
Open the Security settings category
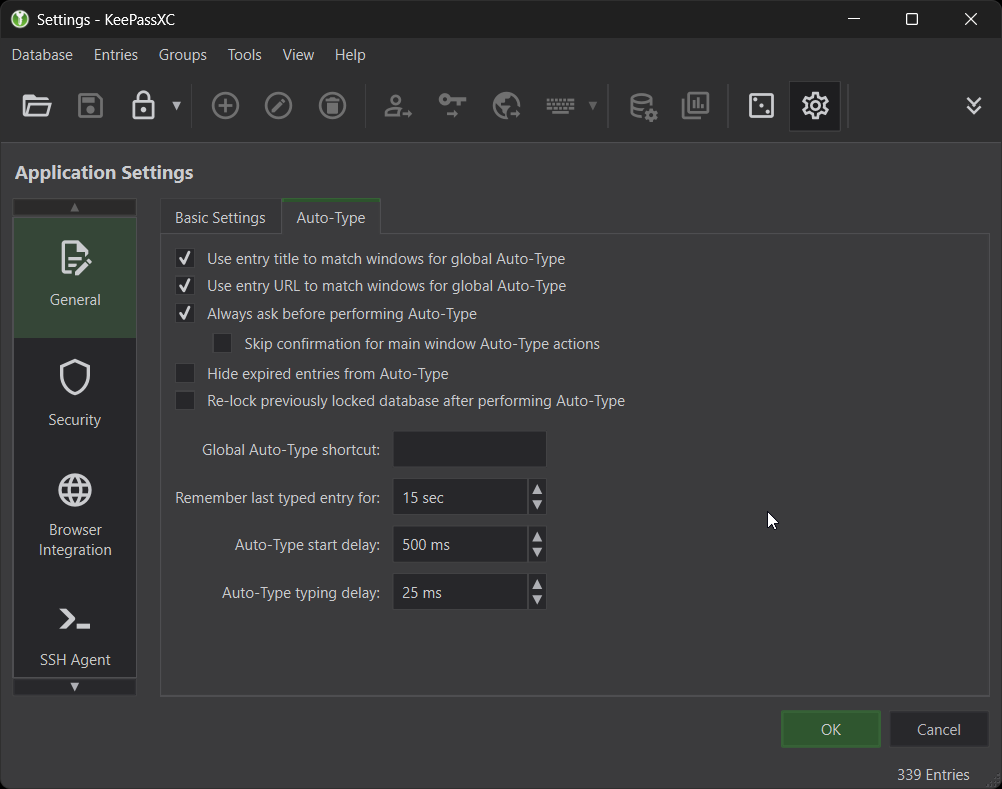click(x=75, y=394)
